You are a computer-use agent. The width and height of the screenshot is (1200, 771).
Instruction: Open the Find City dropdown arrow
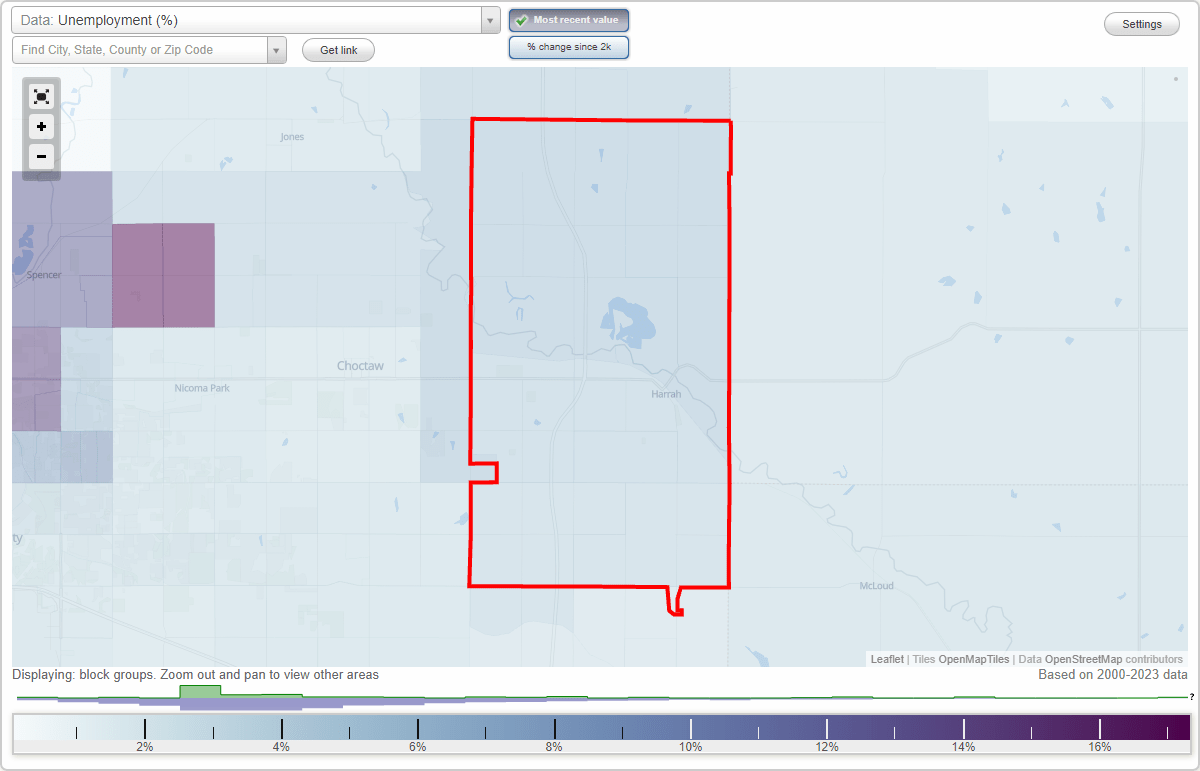point(277,49)
